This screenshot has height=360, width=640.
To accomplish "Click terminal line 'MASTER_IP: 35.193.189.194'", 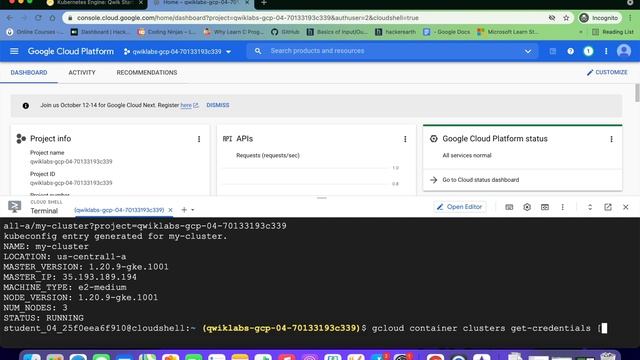I will pyautogui.click(x=70, y=277).
